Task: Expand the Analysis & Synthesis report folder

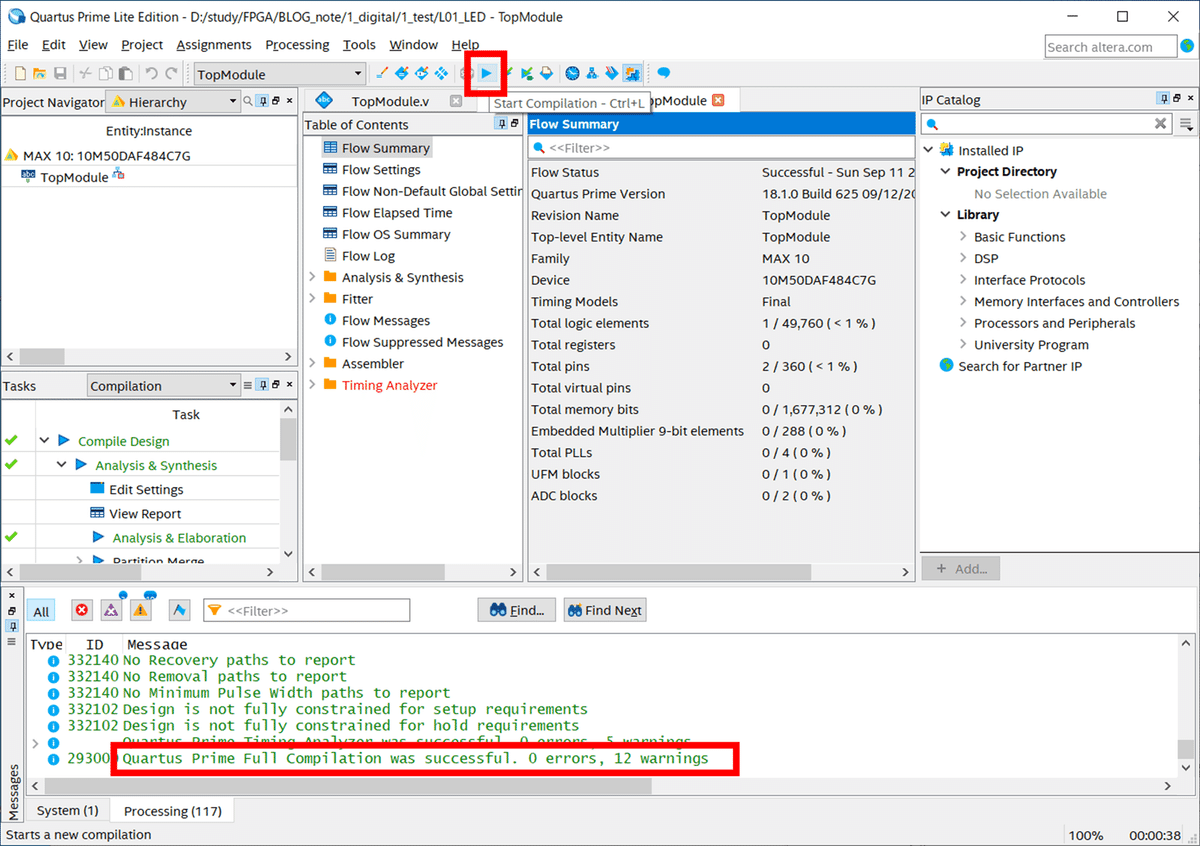Action: (312, 277)
